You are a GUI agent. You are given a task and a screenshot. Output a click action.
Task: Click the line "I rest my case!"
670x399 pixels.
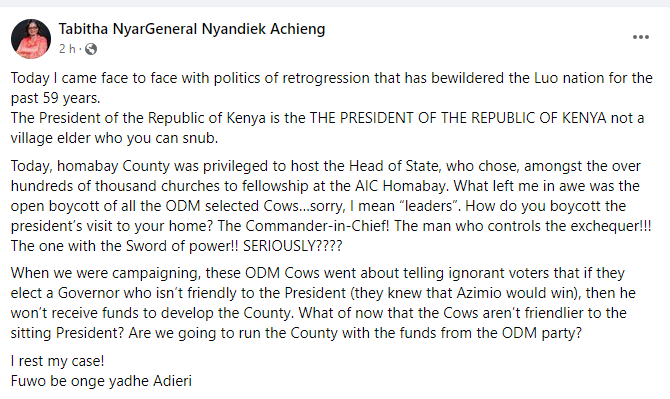tap(58, 361)
